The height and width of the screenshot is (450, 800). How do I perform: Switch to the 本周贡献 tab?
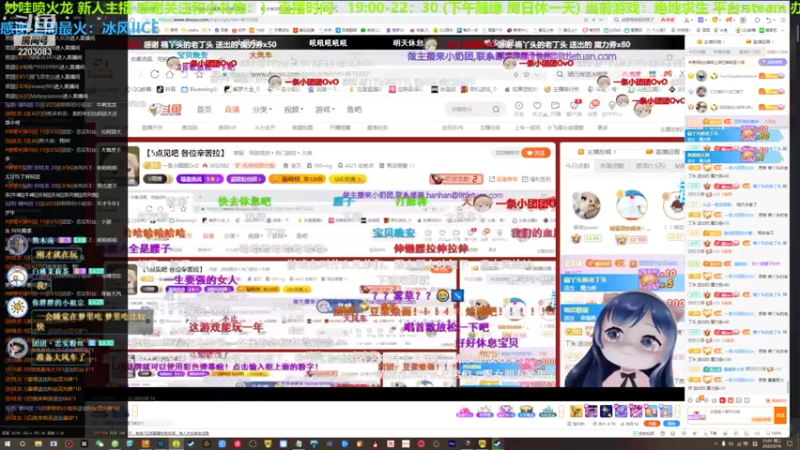[612, 166]
